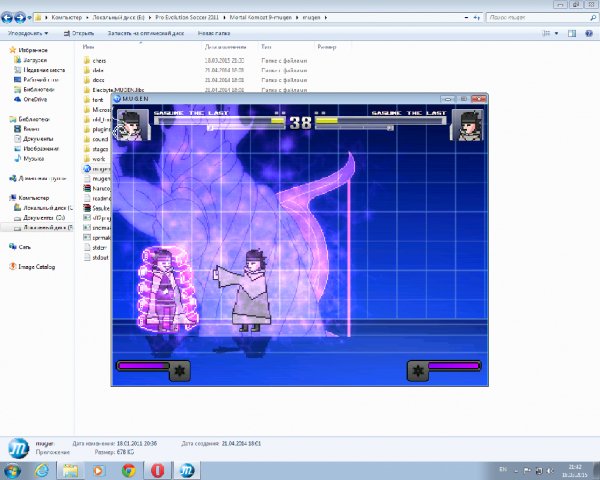Click player one purple power bar
Image resolution: width=600 pixels, height=480 pixels.
(144, 366)
